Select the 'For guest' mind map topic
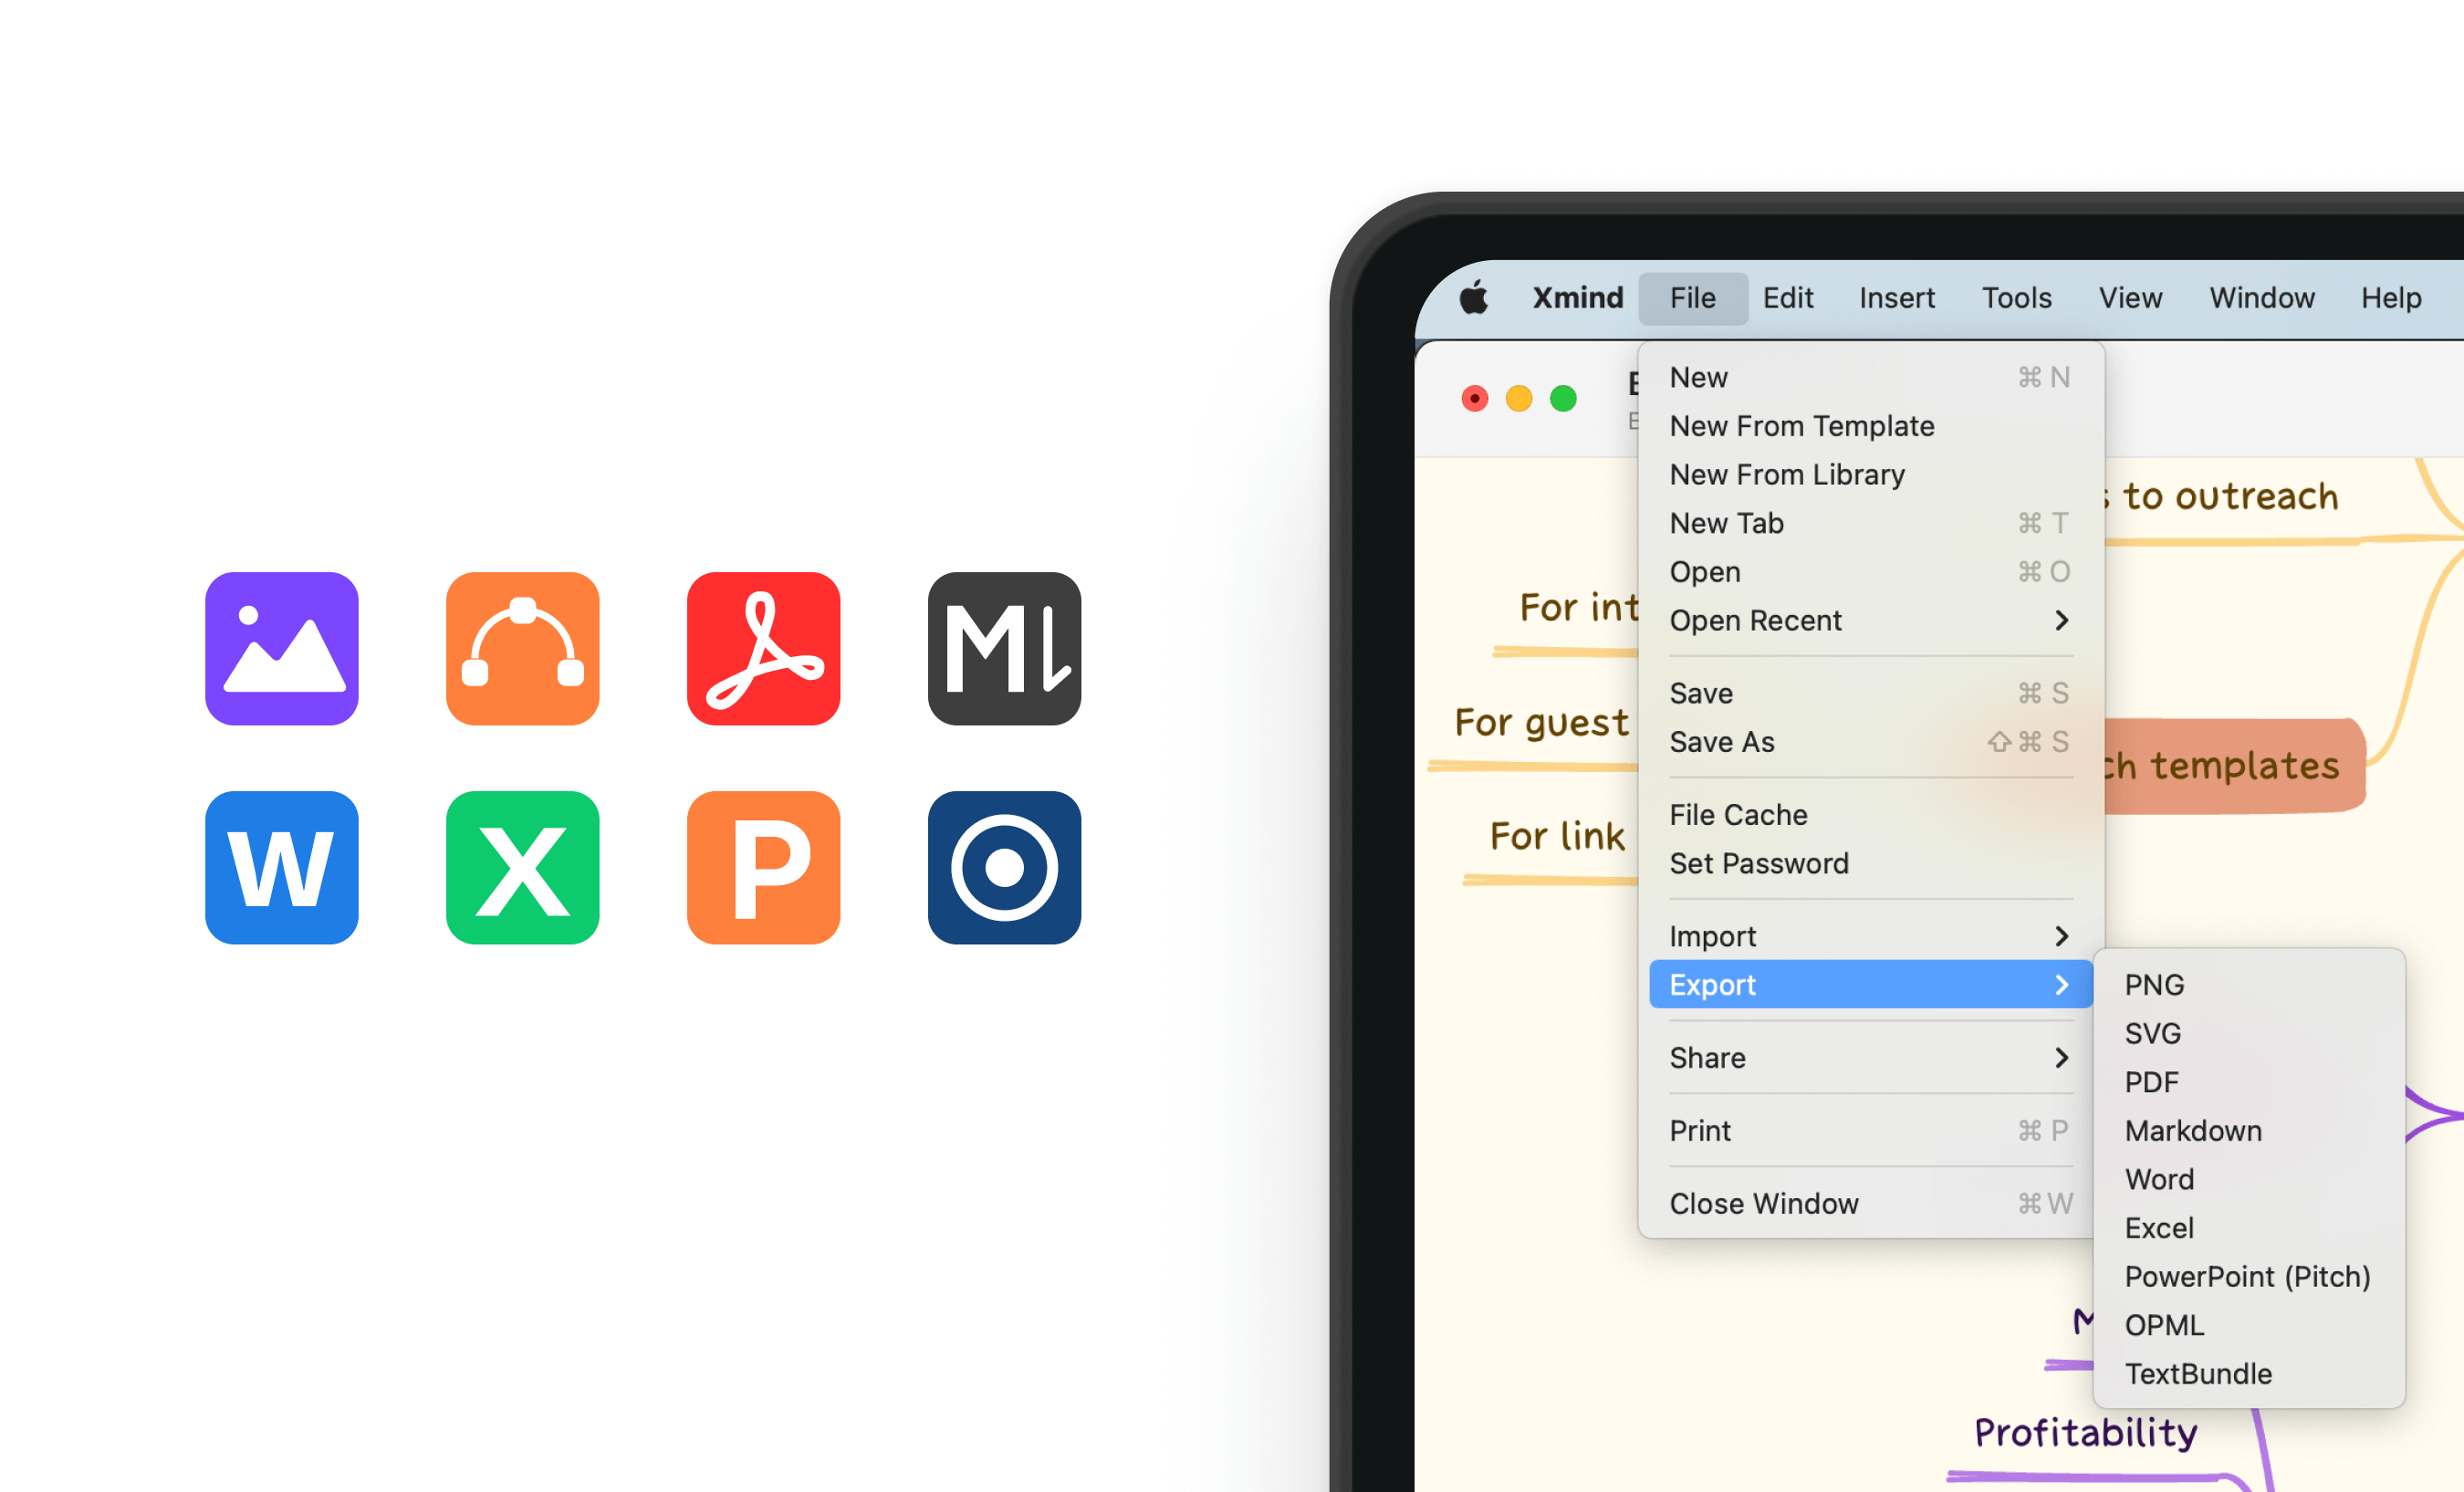 [x=1541, y=722]
